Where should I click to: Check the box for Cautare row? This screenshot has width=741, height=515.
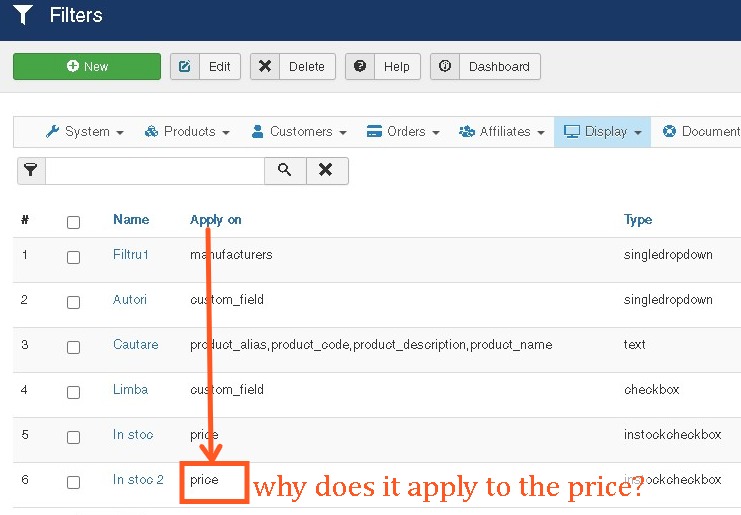pos(73,347)
